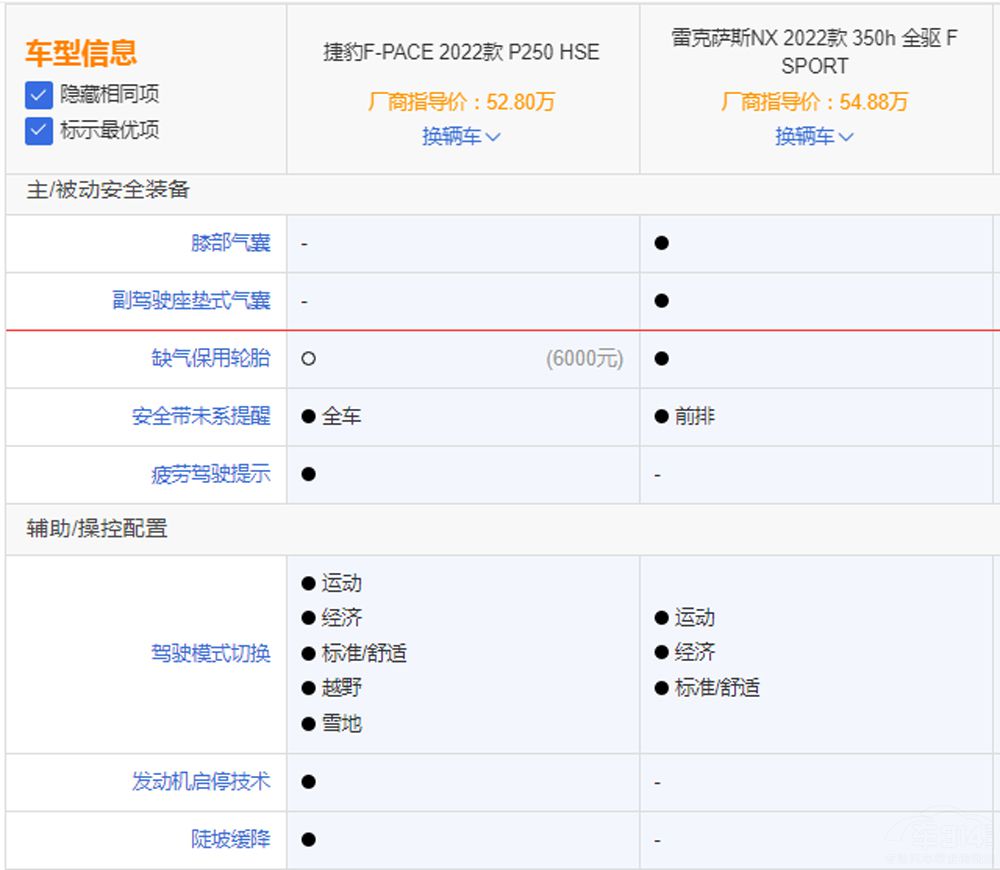Open the 发动机启停技术 link
The width and height of the screenshot is (1000, 870).
[x=201, y=781]
